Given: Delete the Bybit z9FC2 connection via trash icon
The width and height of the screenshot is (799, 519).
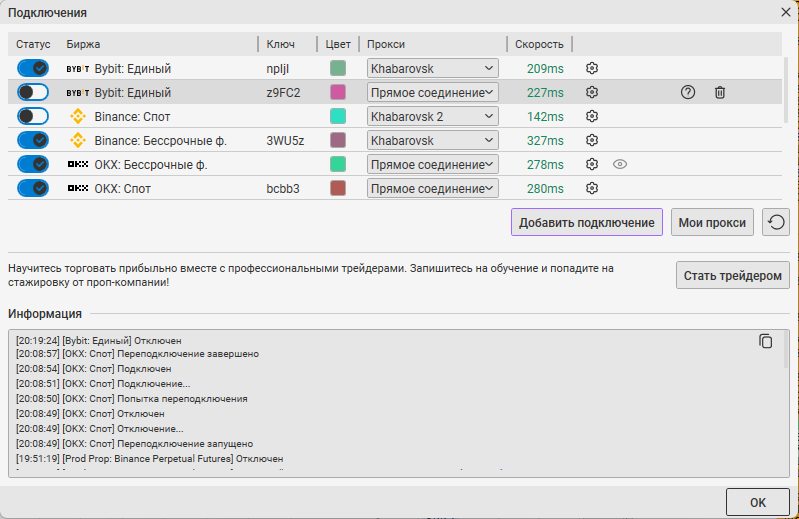Looking at the screenshot, I should click(x=720, y=92).
